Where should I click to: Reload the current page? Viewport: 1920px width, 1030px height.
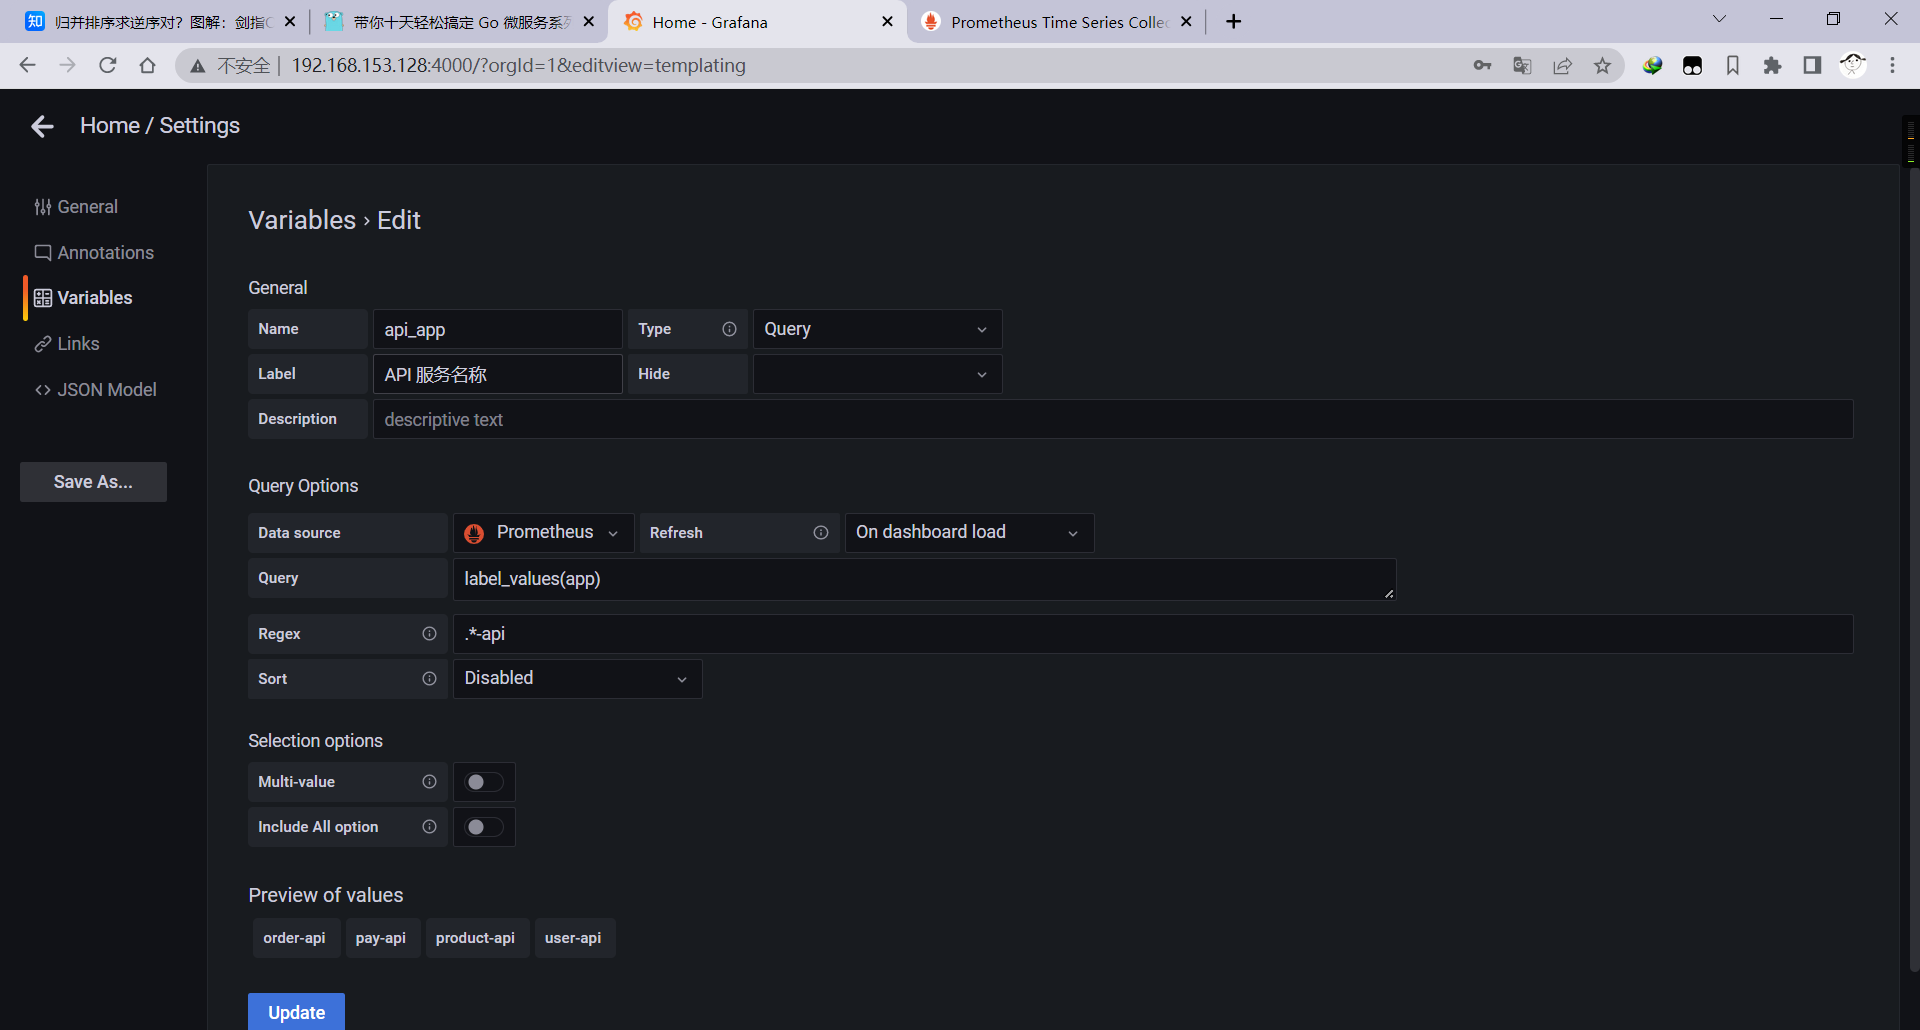[108, 65]
